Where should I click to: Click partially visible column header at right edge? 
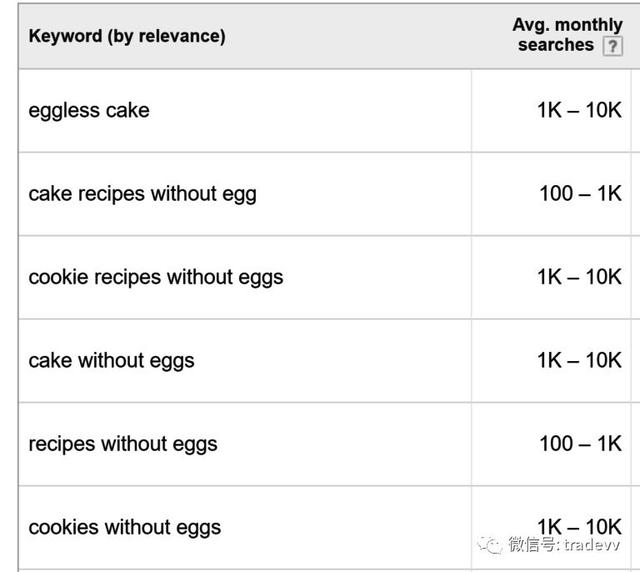tap(636, 36)
